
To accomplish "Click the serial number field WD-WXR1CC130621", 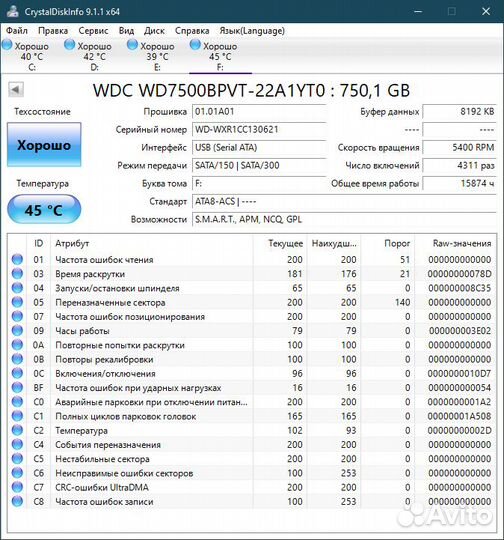I will pos(259,129).
